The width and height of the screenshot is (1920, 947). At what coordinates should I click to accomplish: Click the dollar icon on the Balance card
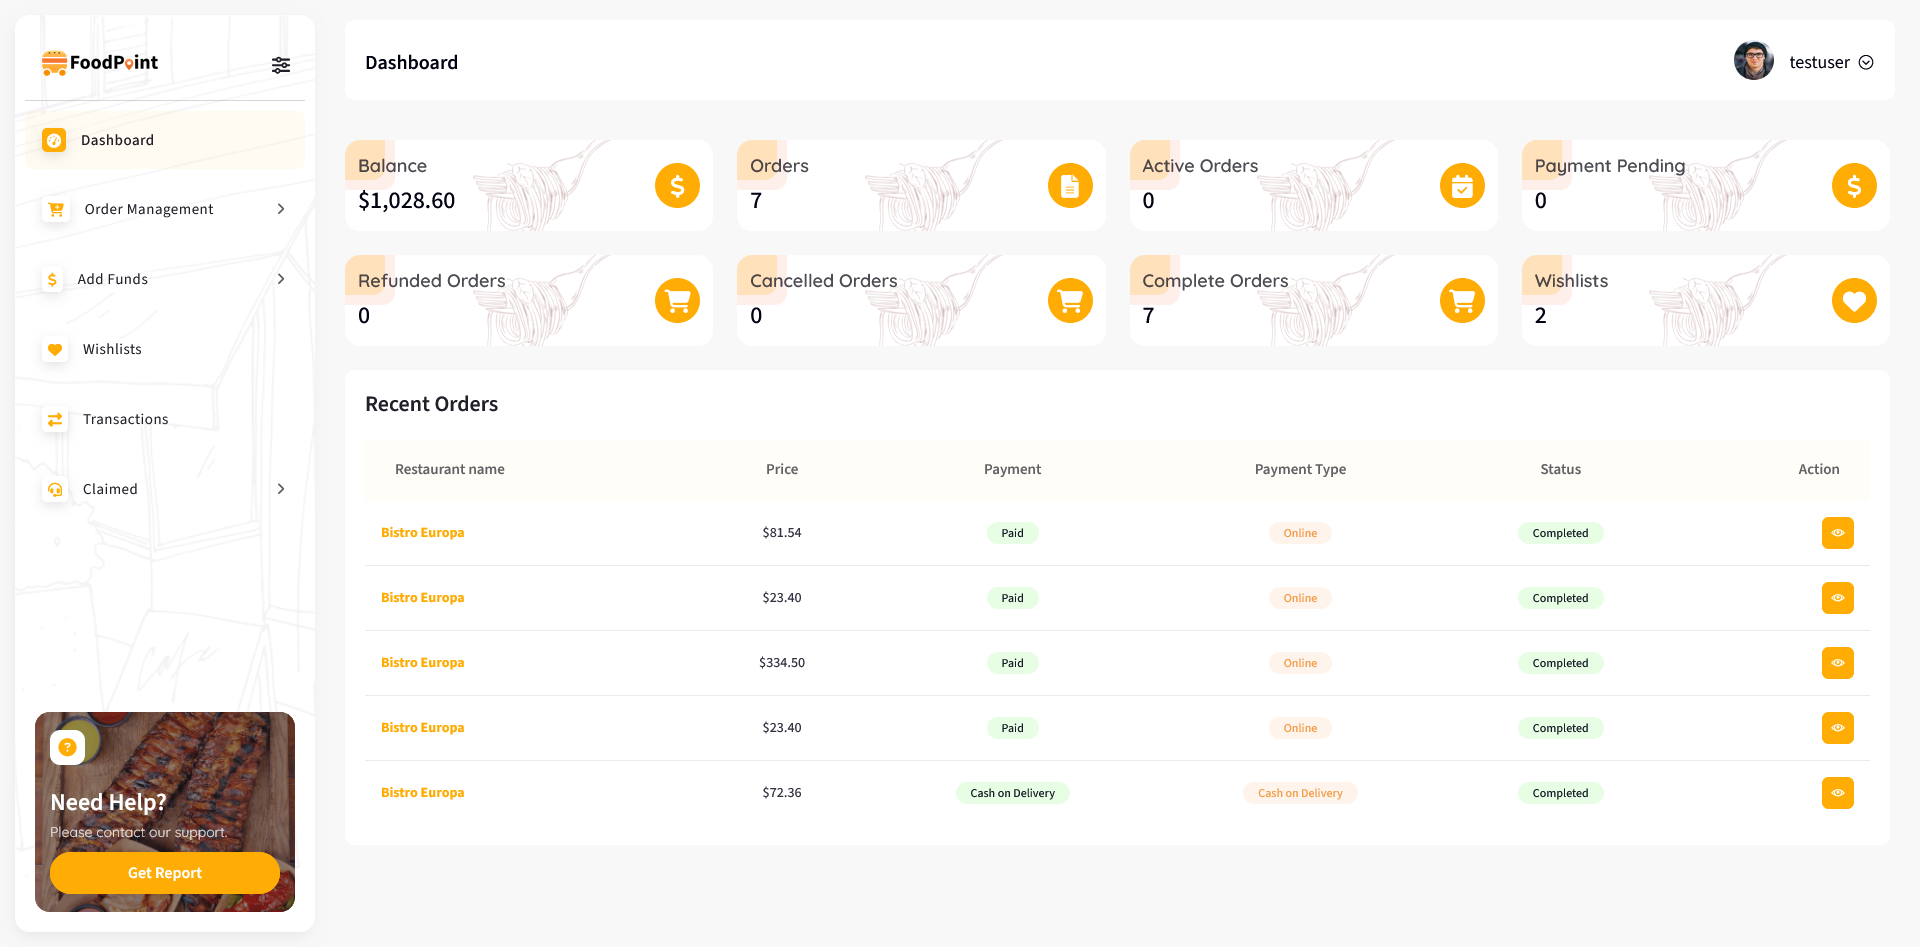point(677,185)
